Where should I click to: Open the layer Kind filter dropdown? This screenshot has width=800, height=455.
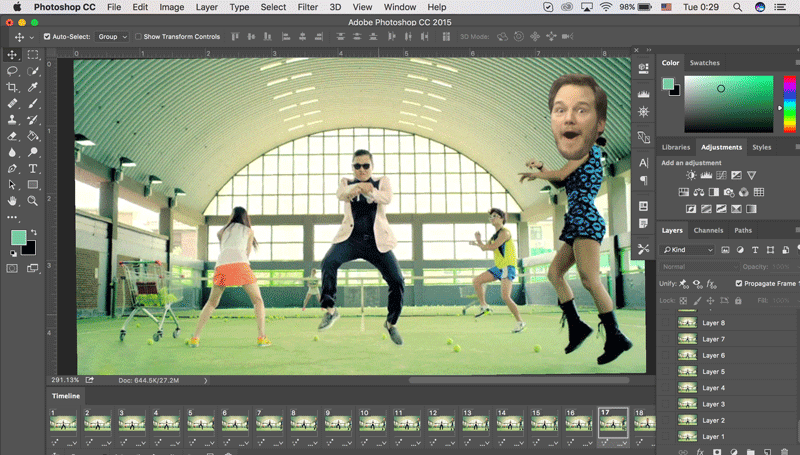[x=688, y=249]
